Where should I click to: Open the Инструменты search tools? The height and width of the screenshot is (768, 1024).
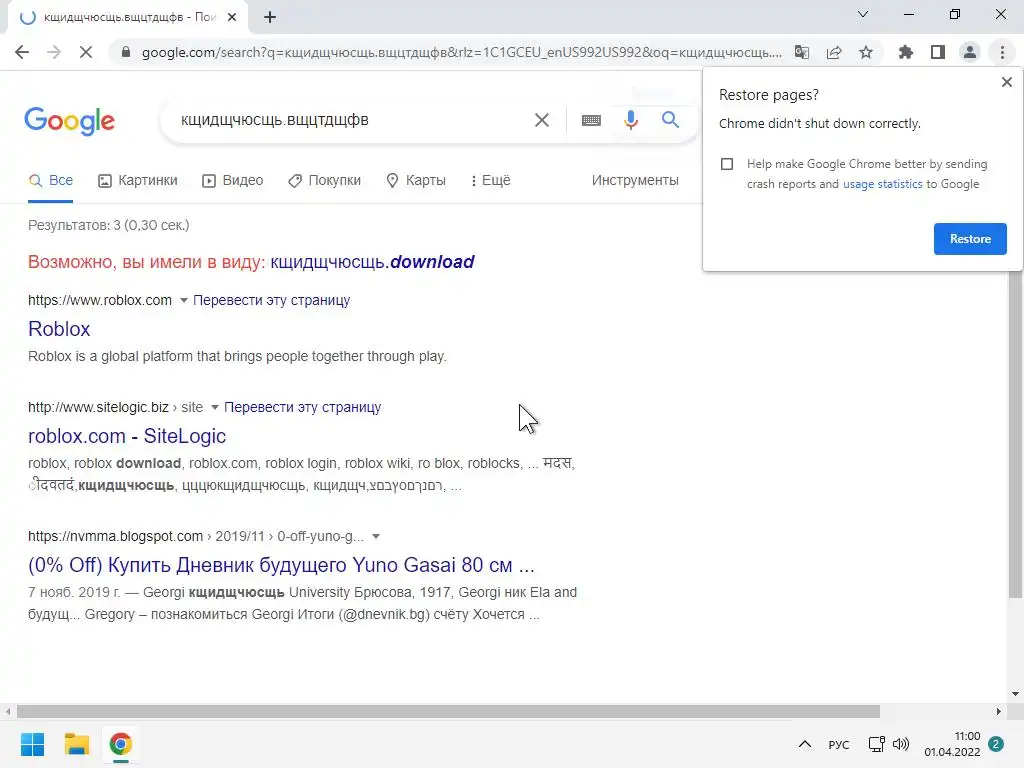pyautogui.click(x=635, y=180)
